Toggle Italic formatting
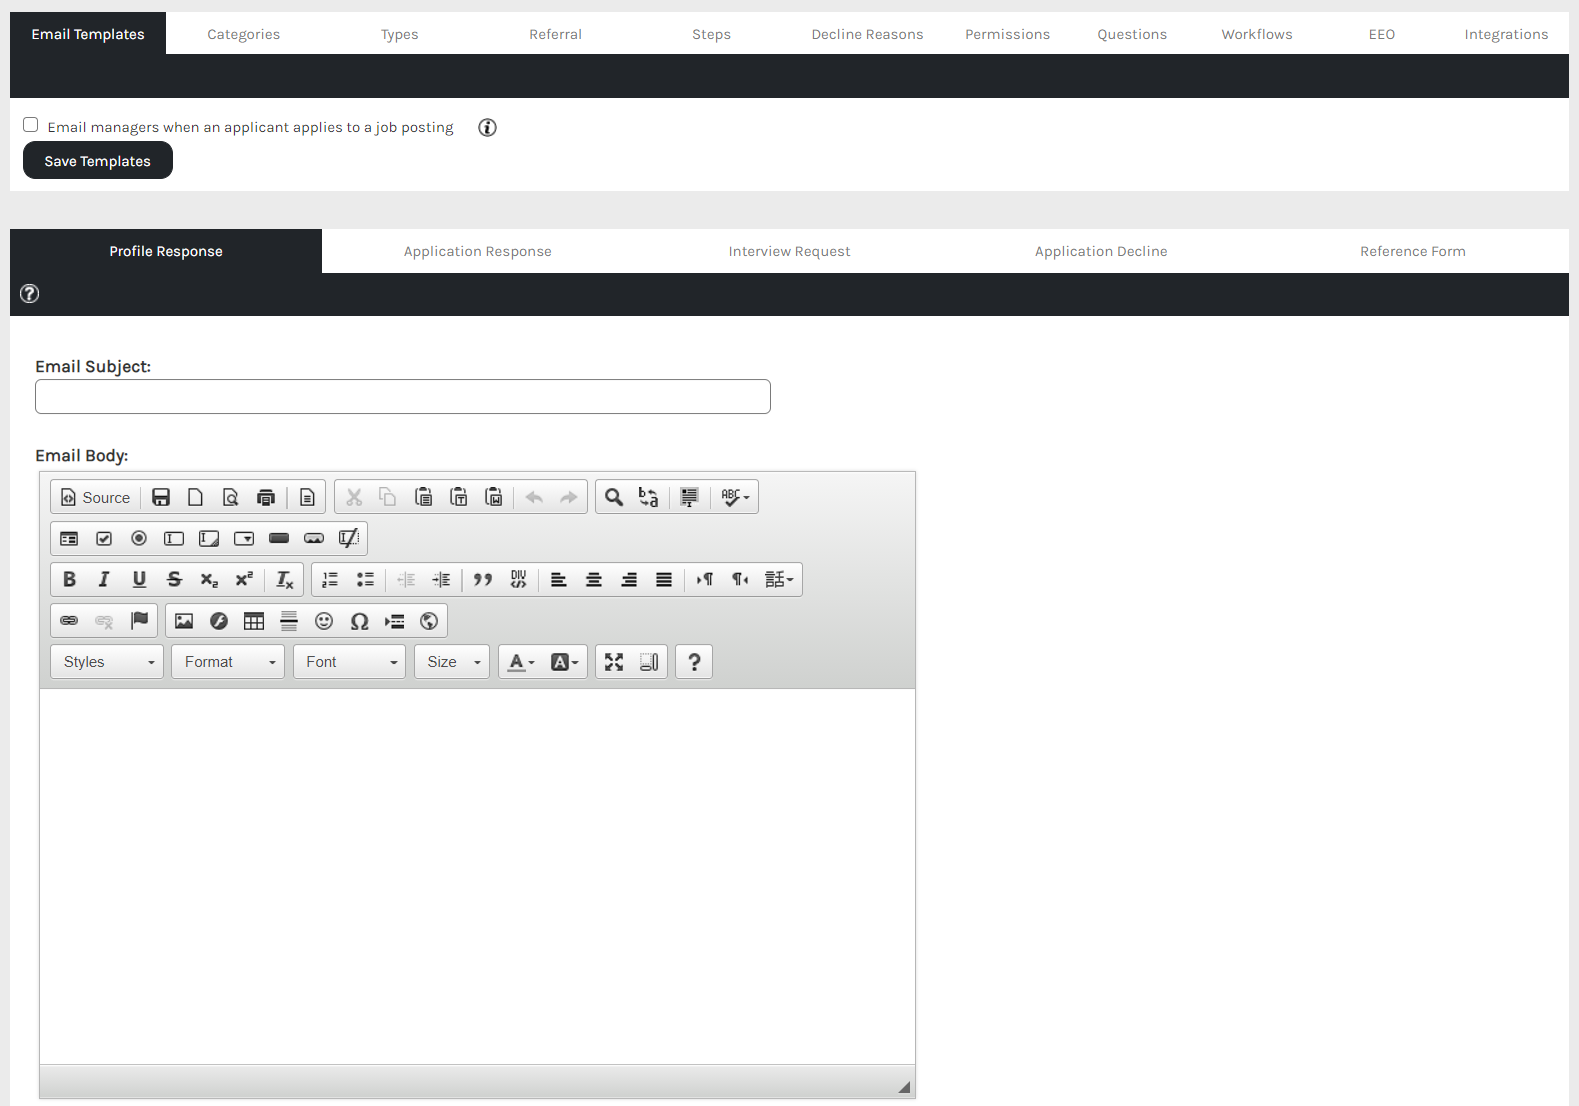 coord(104,579)
